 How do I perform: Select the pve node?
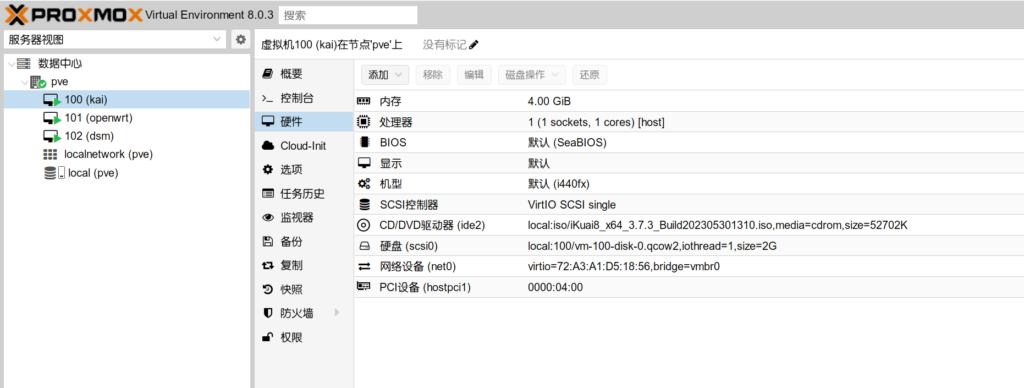tap(59, 82)
